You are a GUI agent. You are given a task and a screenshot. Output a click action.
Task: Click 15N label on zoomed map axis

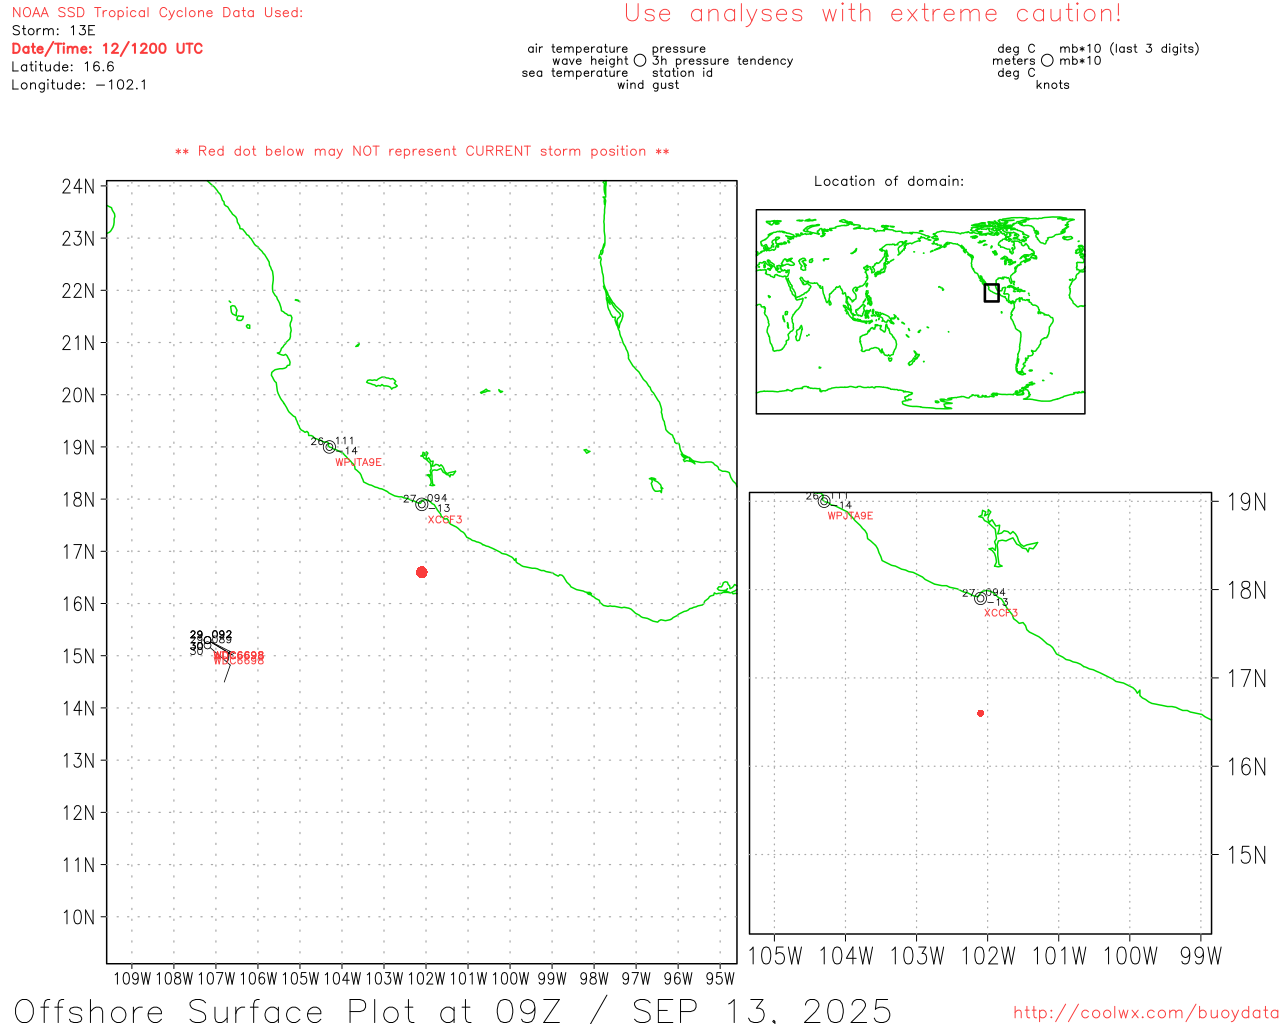click(x=1246, y=855)
